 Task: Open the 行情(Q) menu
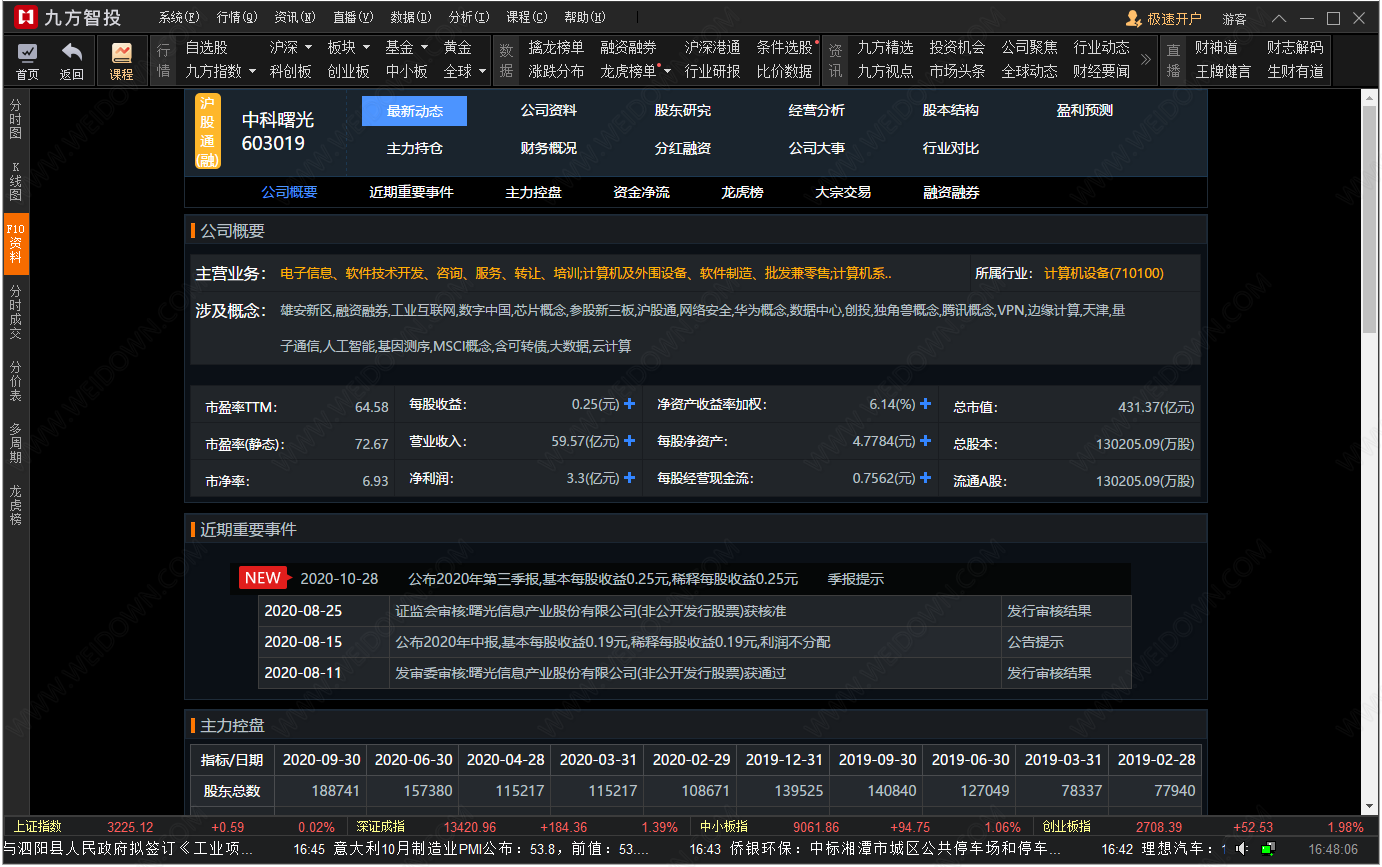(x=237, y=18)
